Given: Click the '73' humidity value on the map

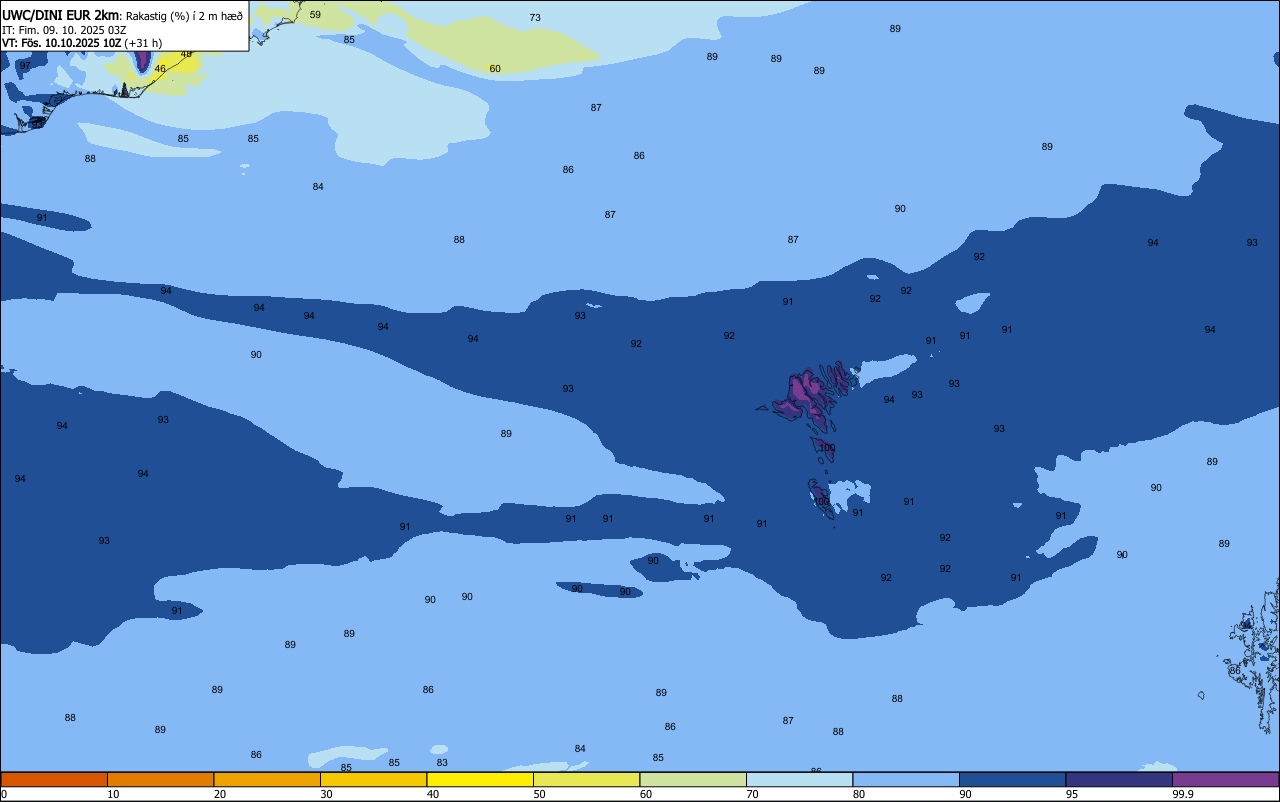Looking at the screenshot, I should 535,18.
